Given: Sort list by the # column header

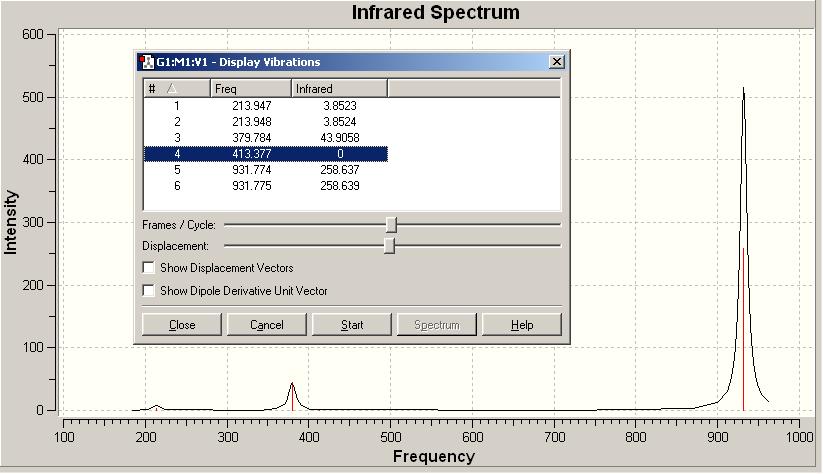Looking at the screenshot, I should coord(177,89).
